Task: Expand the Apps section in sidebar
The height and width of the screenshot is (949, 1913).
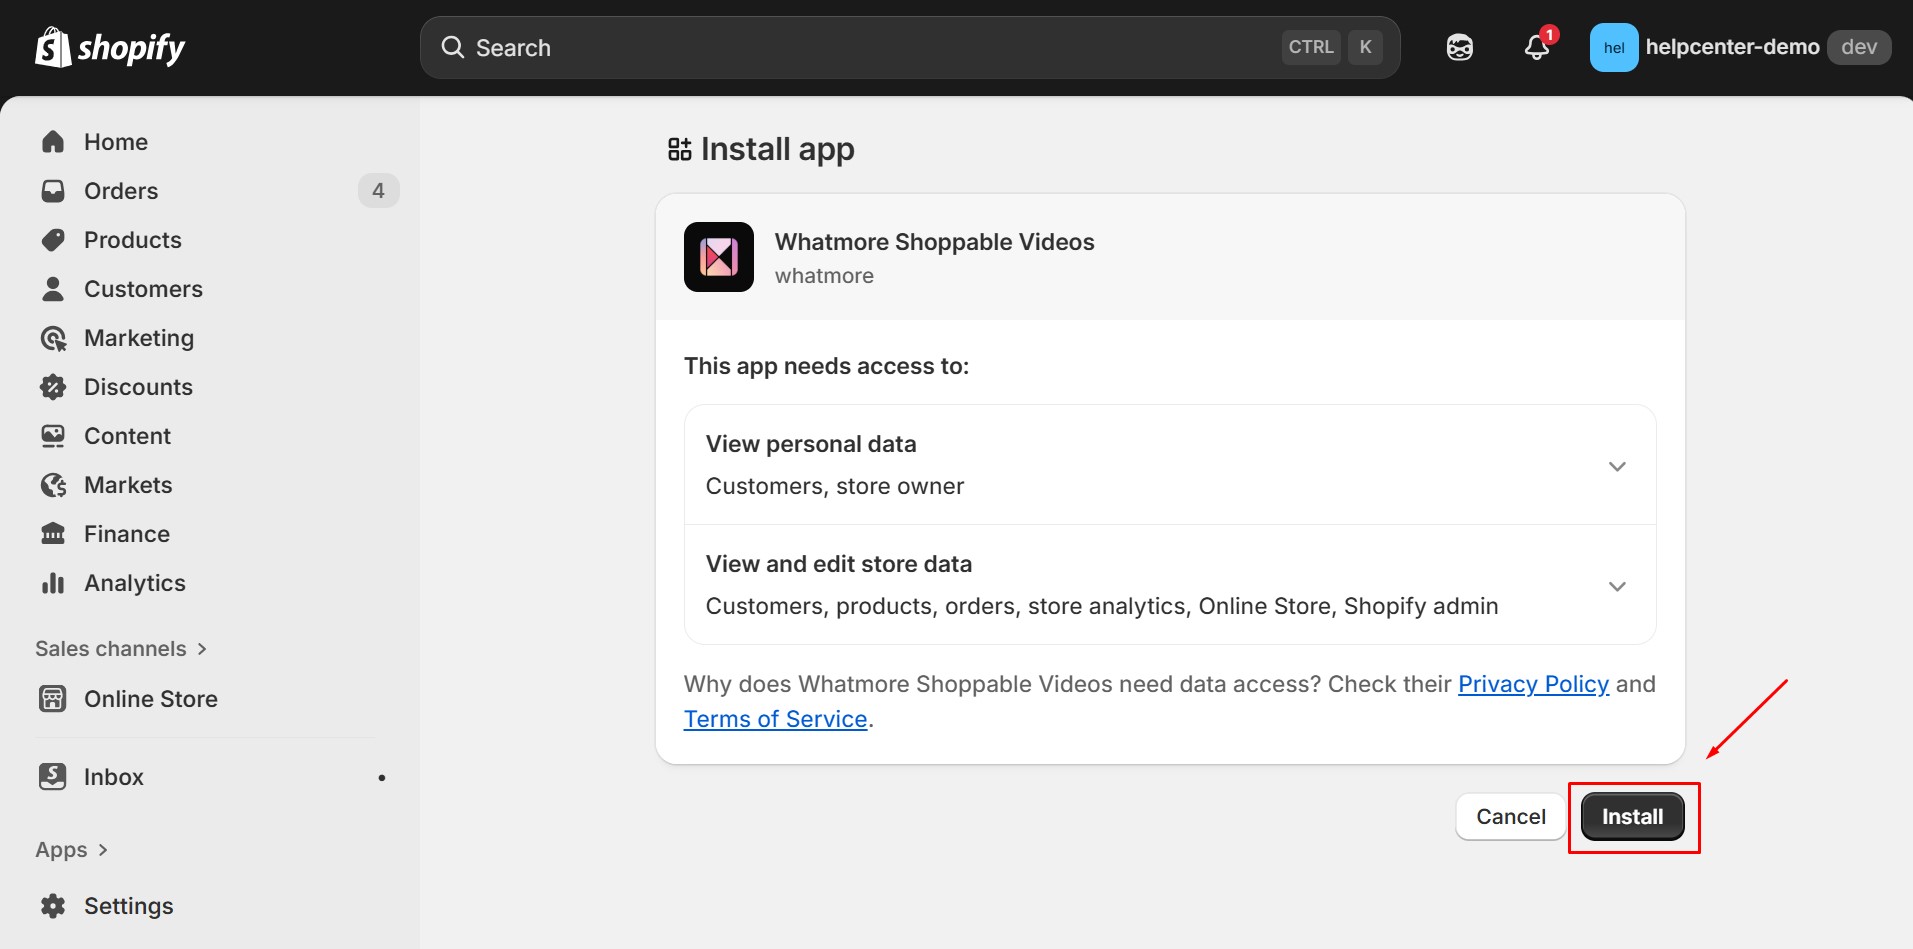Action: click(x=71, y=850)
